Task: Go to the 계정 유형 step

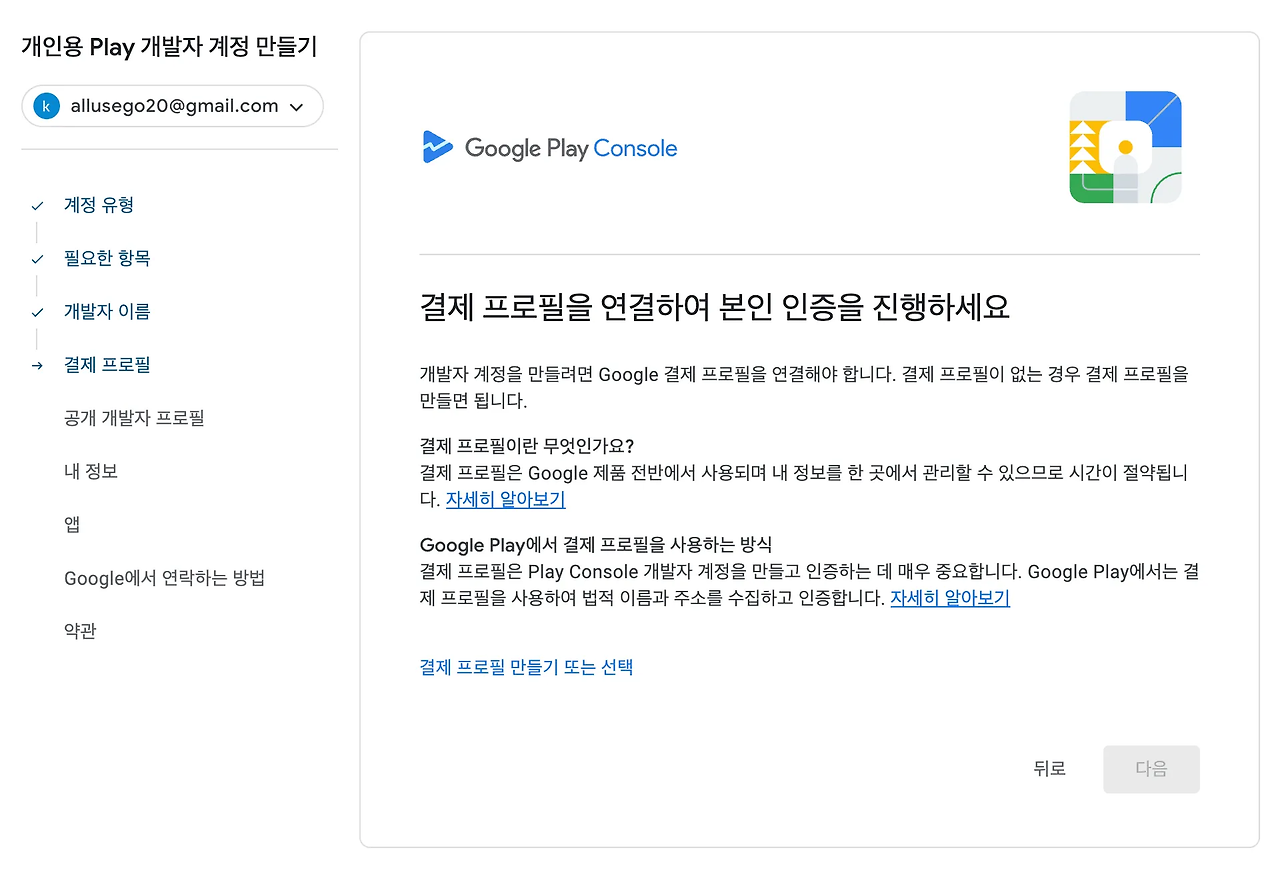Action: pyautogui.click(x=99, y=205)
